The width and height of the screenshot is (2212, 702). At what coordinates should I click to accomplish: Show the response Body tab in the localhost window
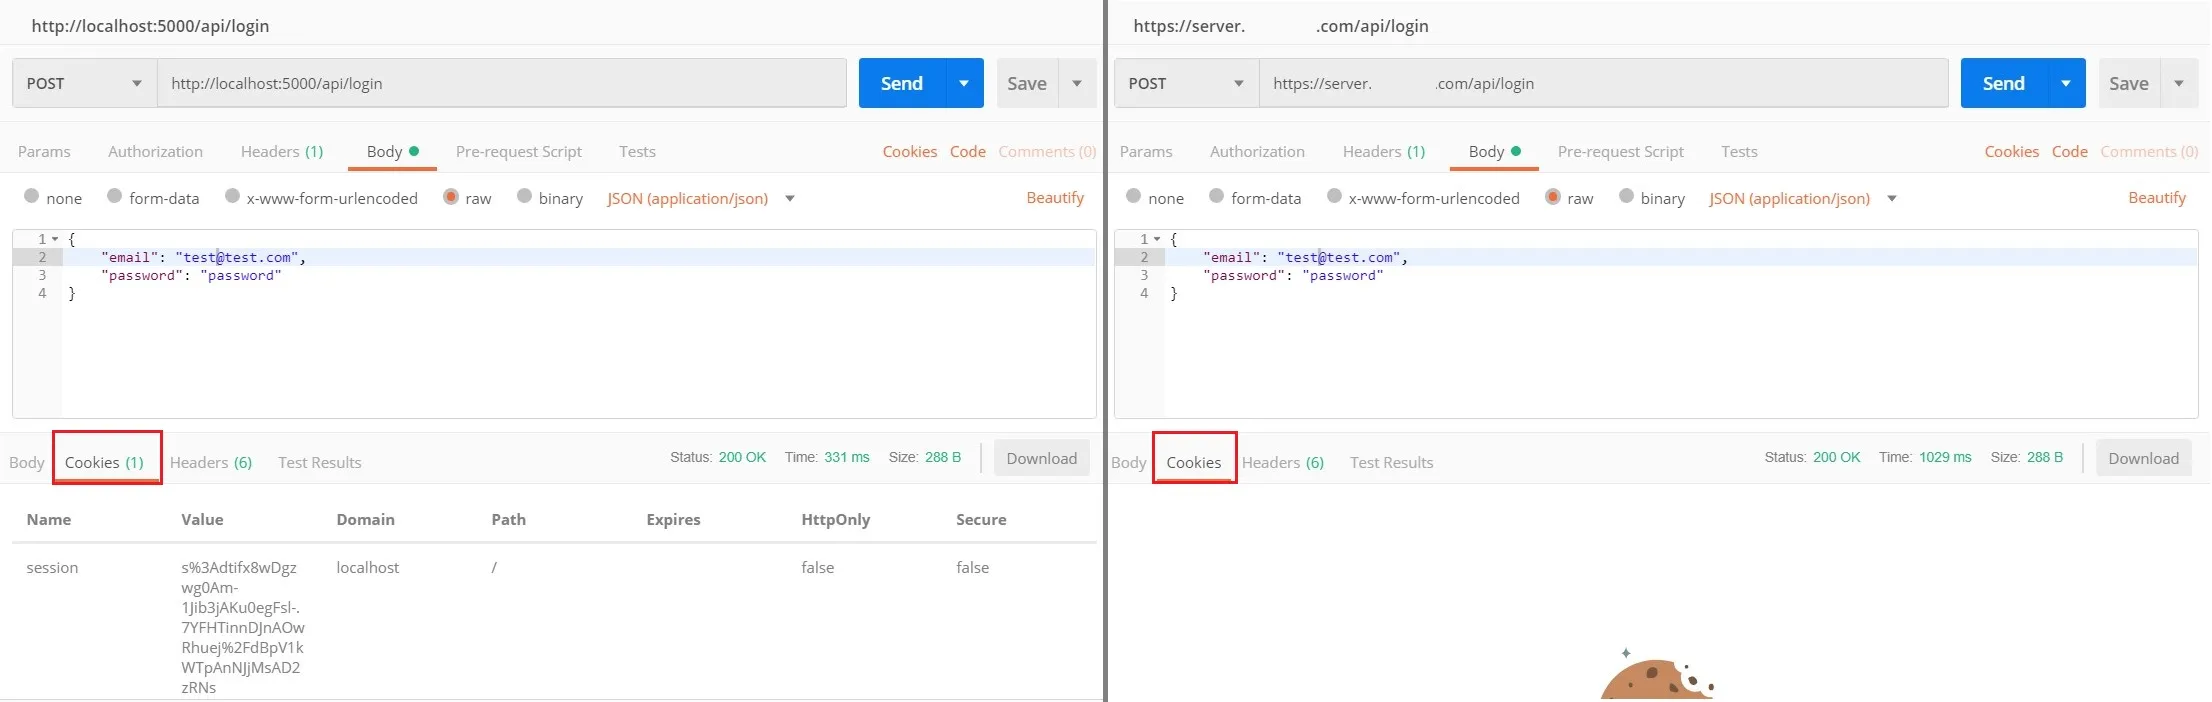pyautogui.click(x=26, y=462)
